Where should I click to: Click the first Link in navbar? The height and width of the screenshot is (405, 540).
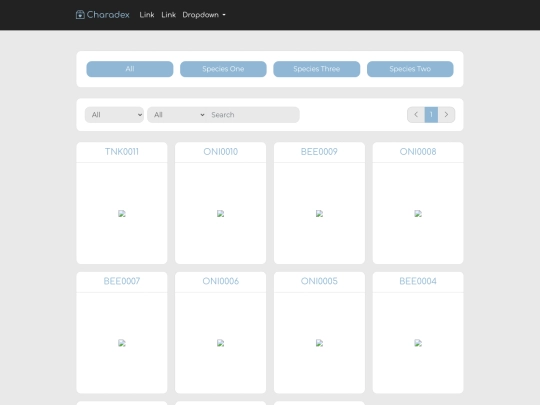[147, 15]
